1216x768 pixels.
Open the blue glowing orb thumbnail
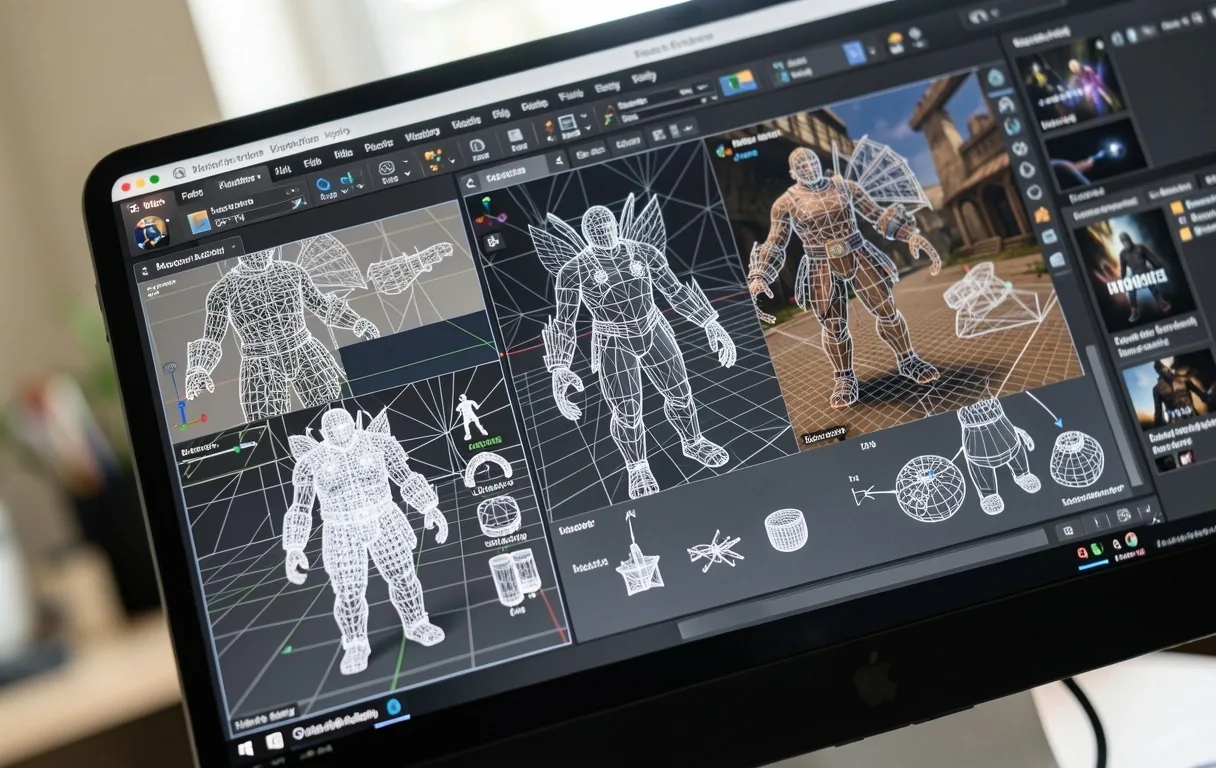(x=1095, y=155)
